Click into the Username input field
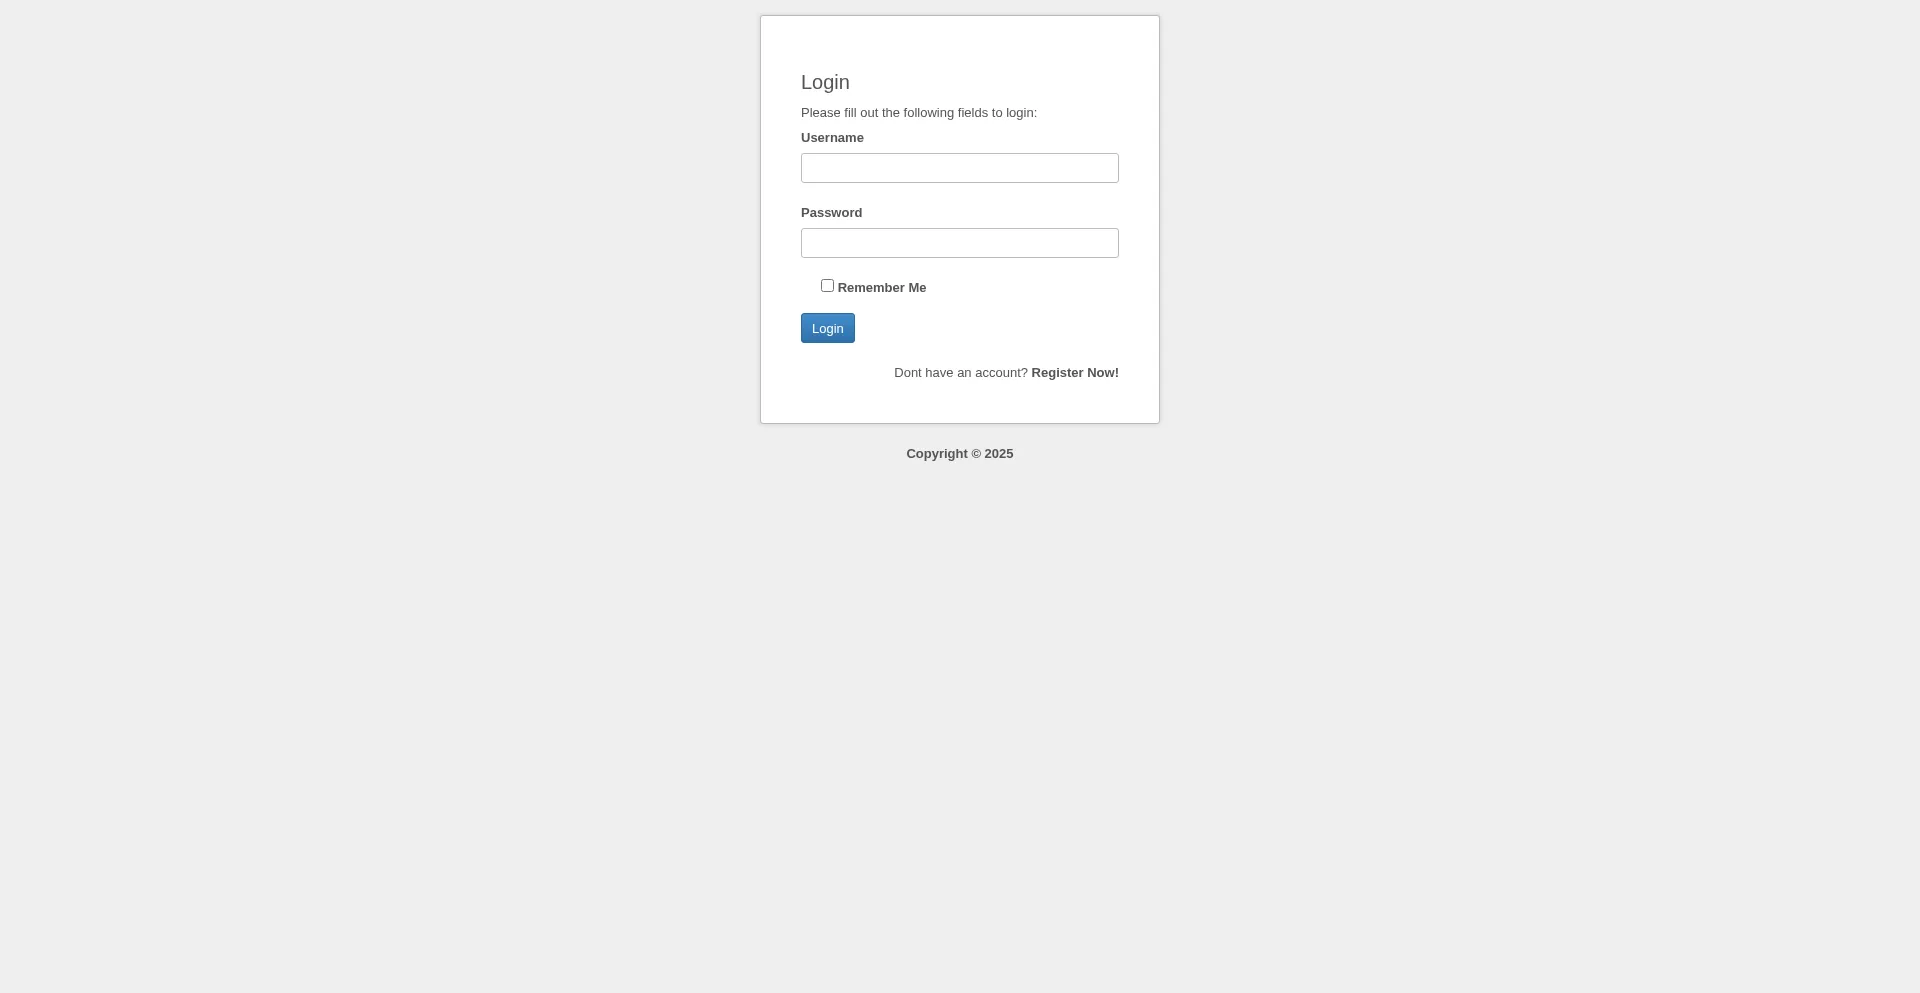This screenshot has width=1920, height=993. tap(960, 168)
